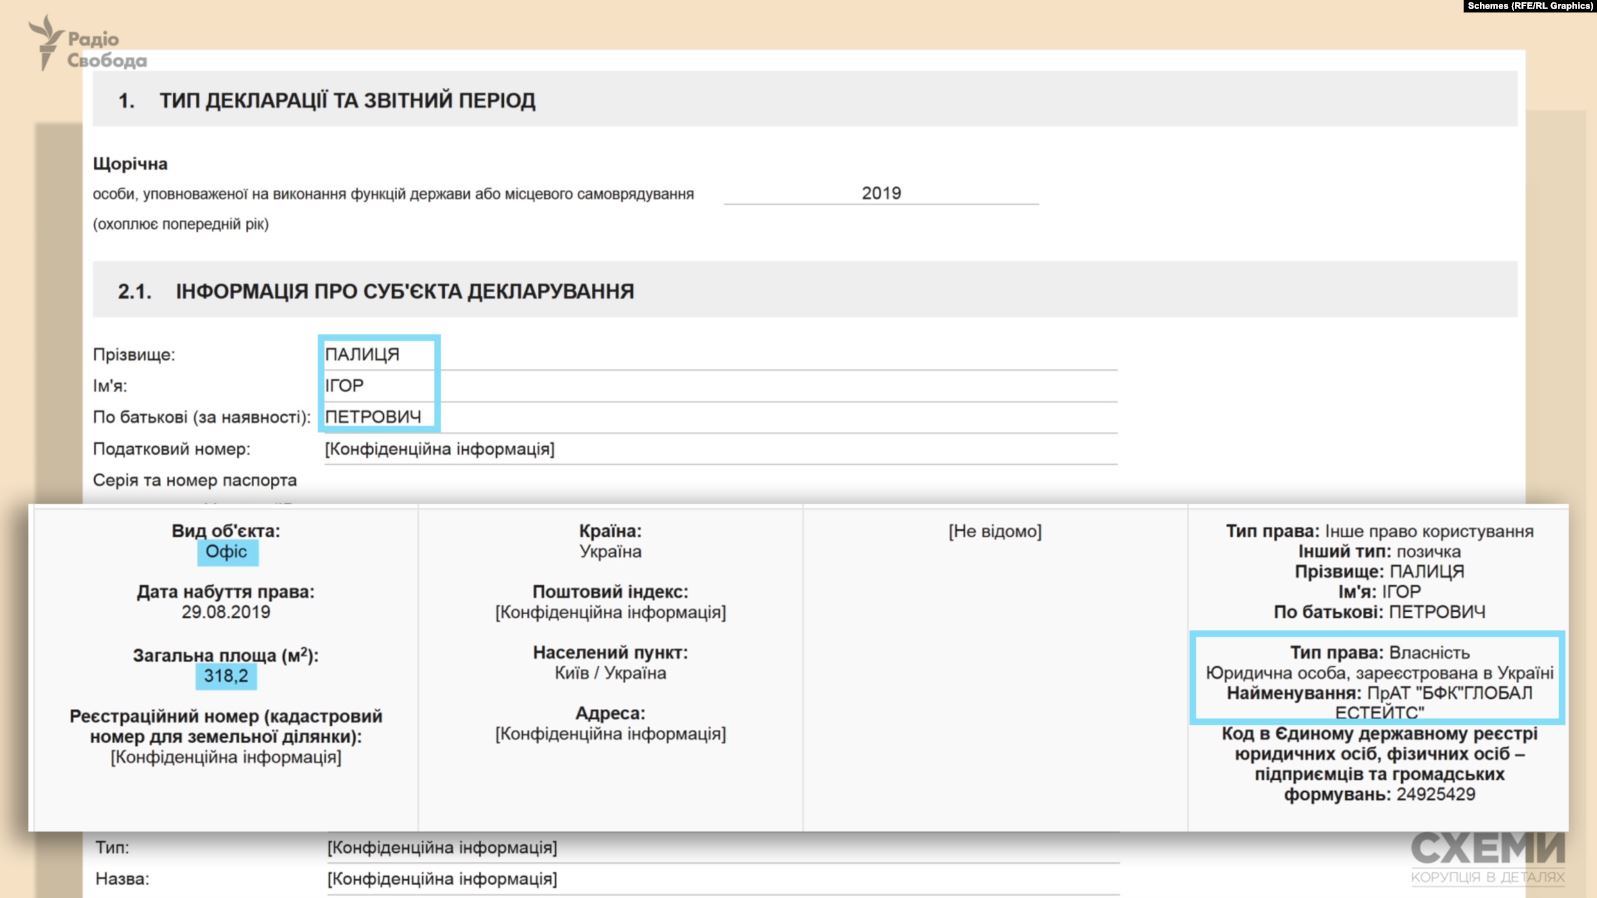Select the Щорічна declaration type text
The width and height of the screenshot is (1597, 898).
130,164
